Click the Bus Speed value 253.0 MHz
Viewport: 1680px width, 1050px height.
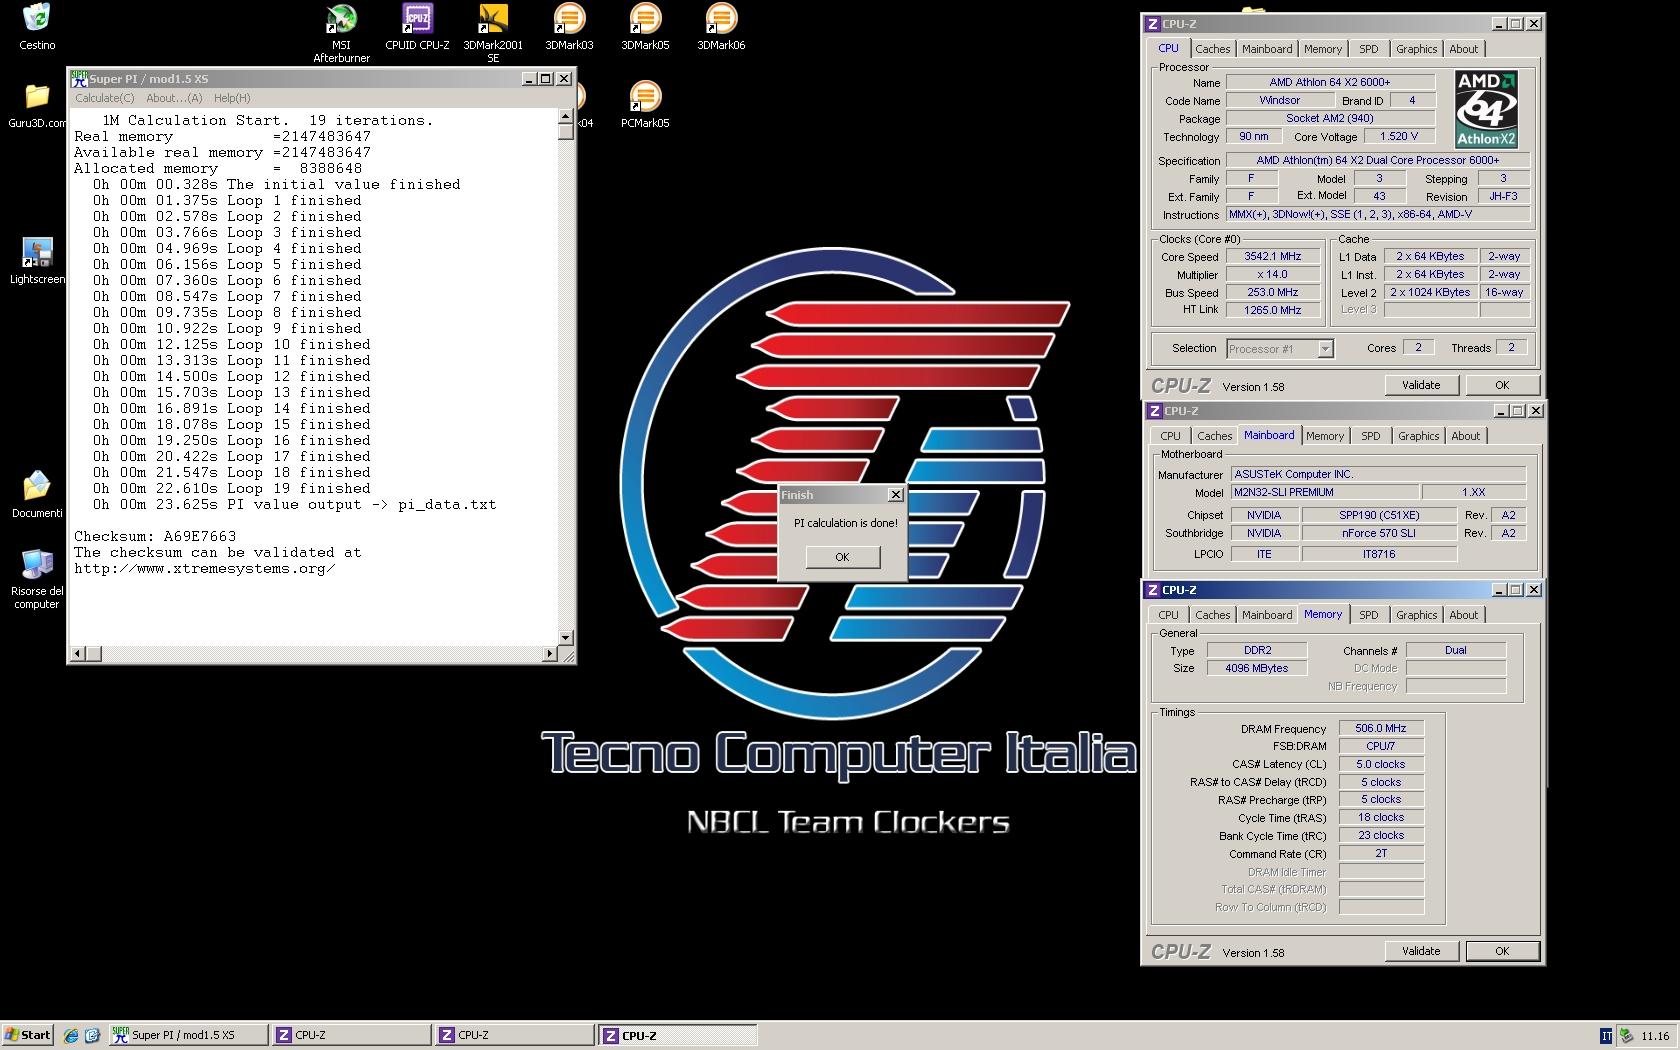click(x=1272, y=293)
